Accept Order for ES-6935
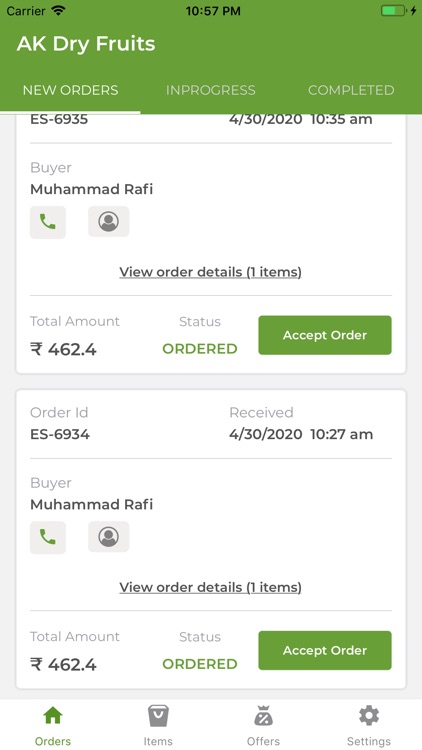The height and width of the screenshot is (750, 422). 325,335
